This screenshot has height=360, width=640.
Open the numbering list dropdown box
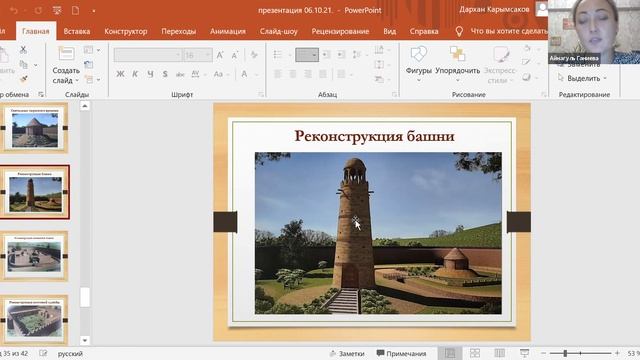click(x=307, y=55)
